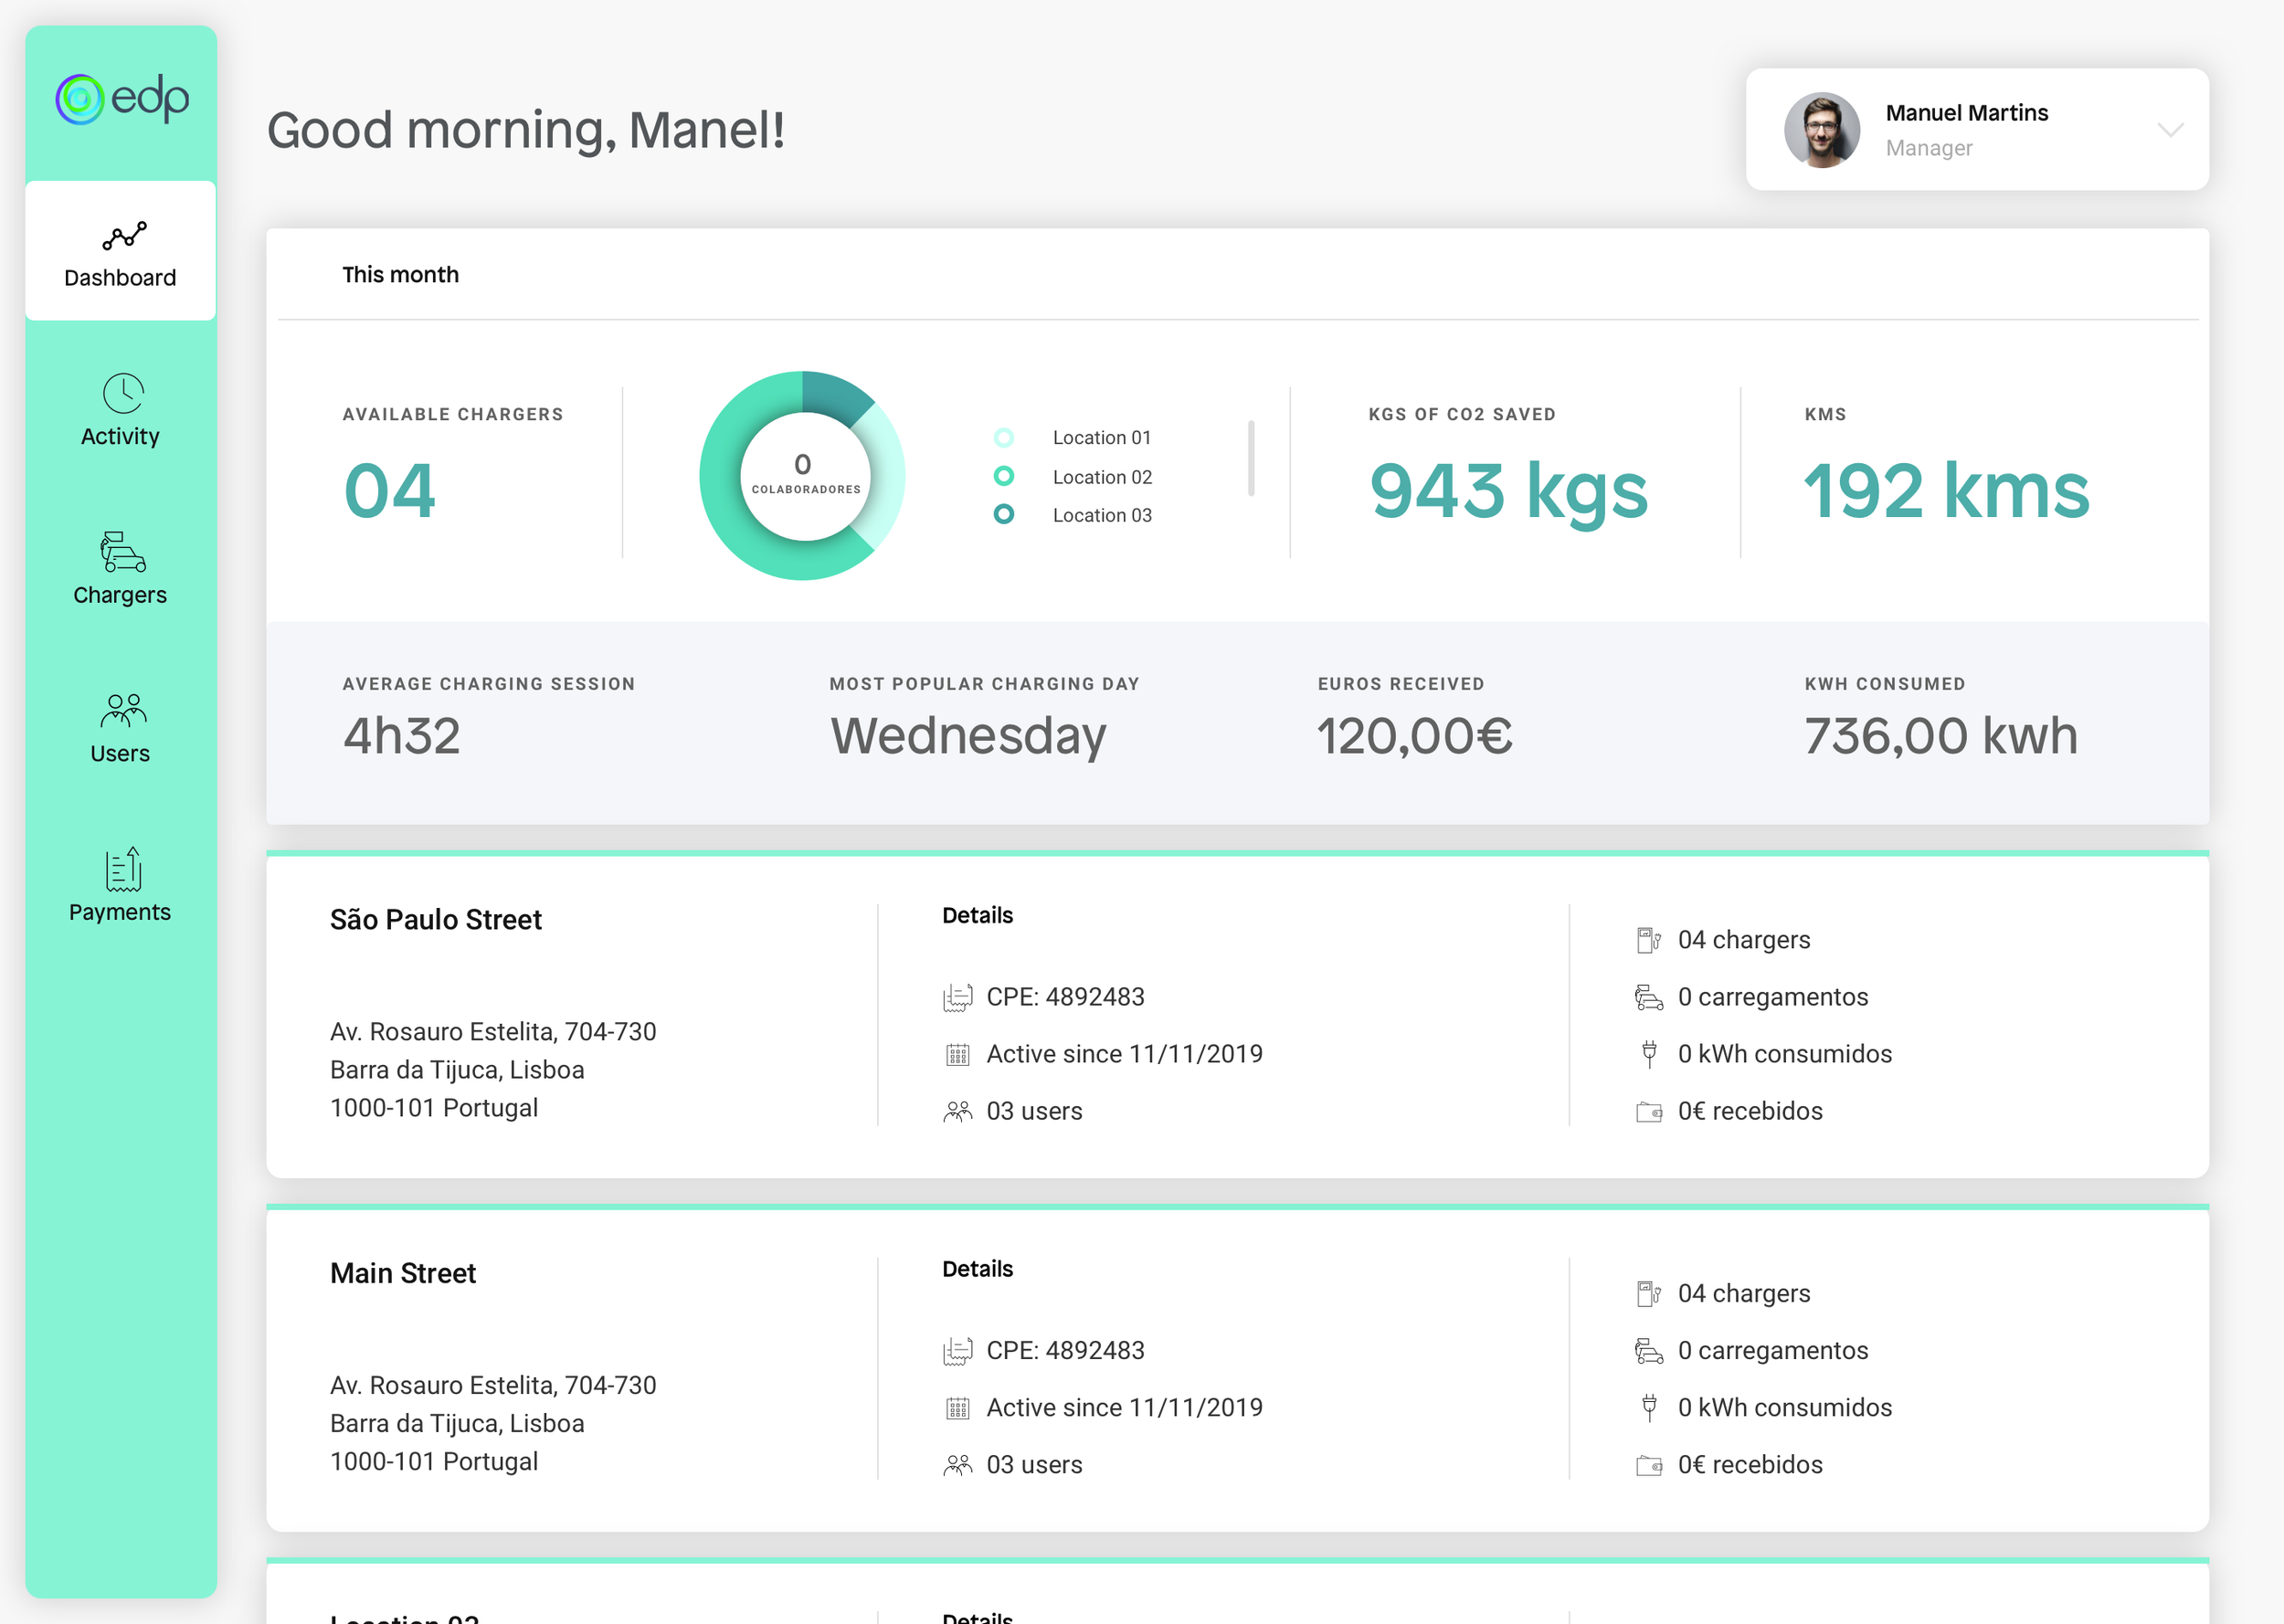Click the legend list scrollbar
Viewport: 2284px width, 1624px height.
coord(1251,458)
